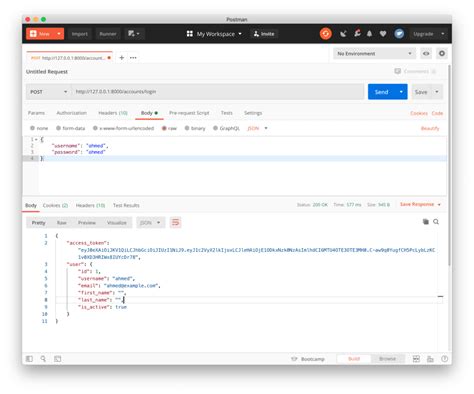Select the none body radio button
Image resolution: width=474 pixels, height=394 pixels.
(32, 128)
